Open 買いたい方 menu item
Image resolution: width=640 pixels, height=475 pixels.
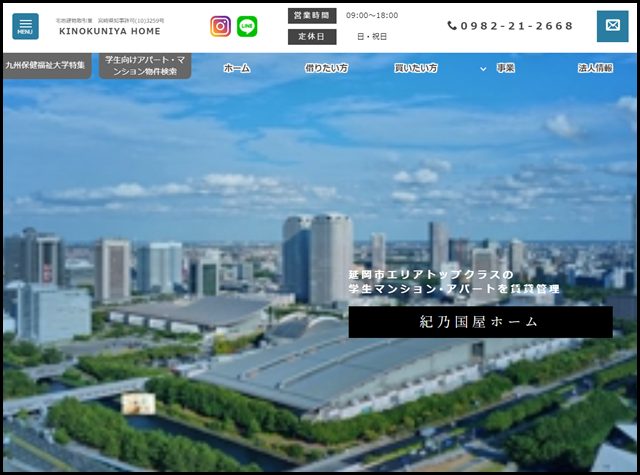(416, 68)
